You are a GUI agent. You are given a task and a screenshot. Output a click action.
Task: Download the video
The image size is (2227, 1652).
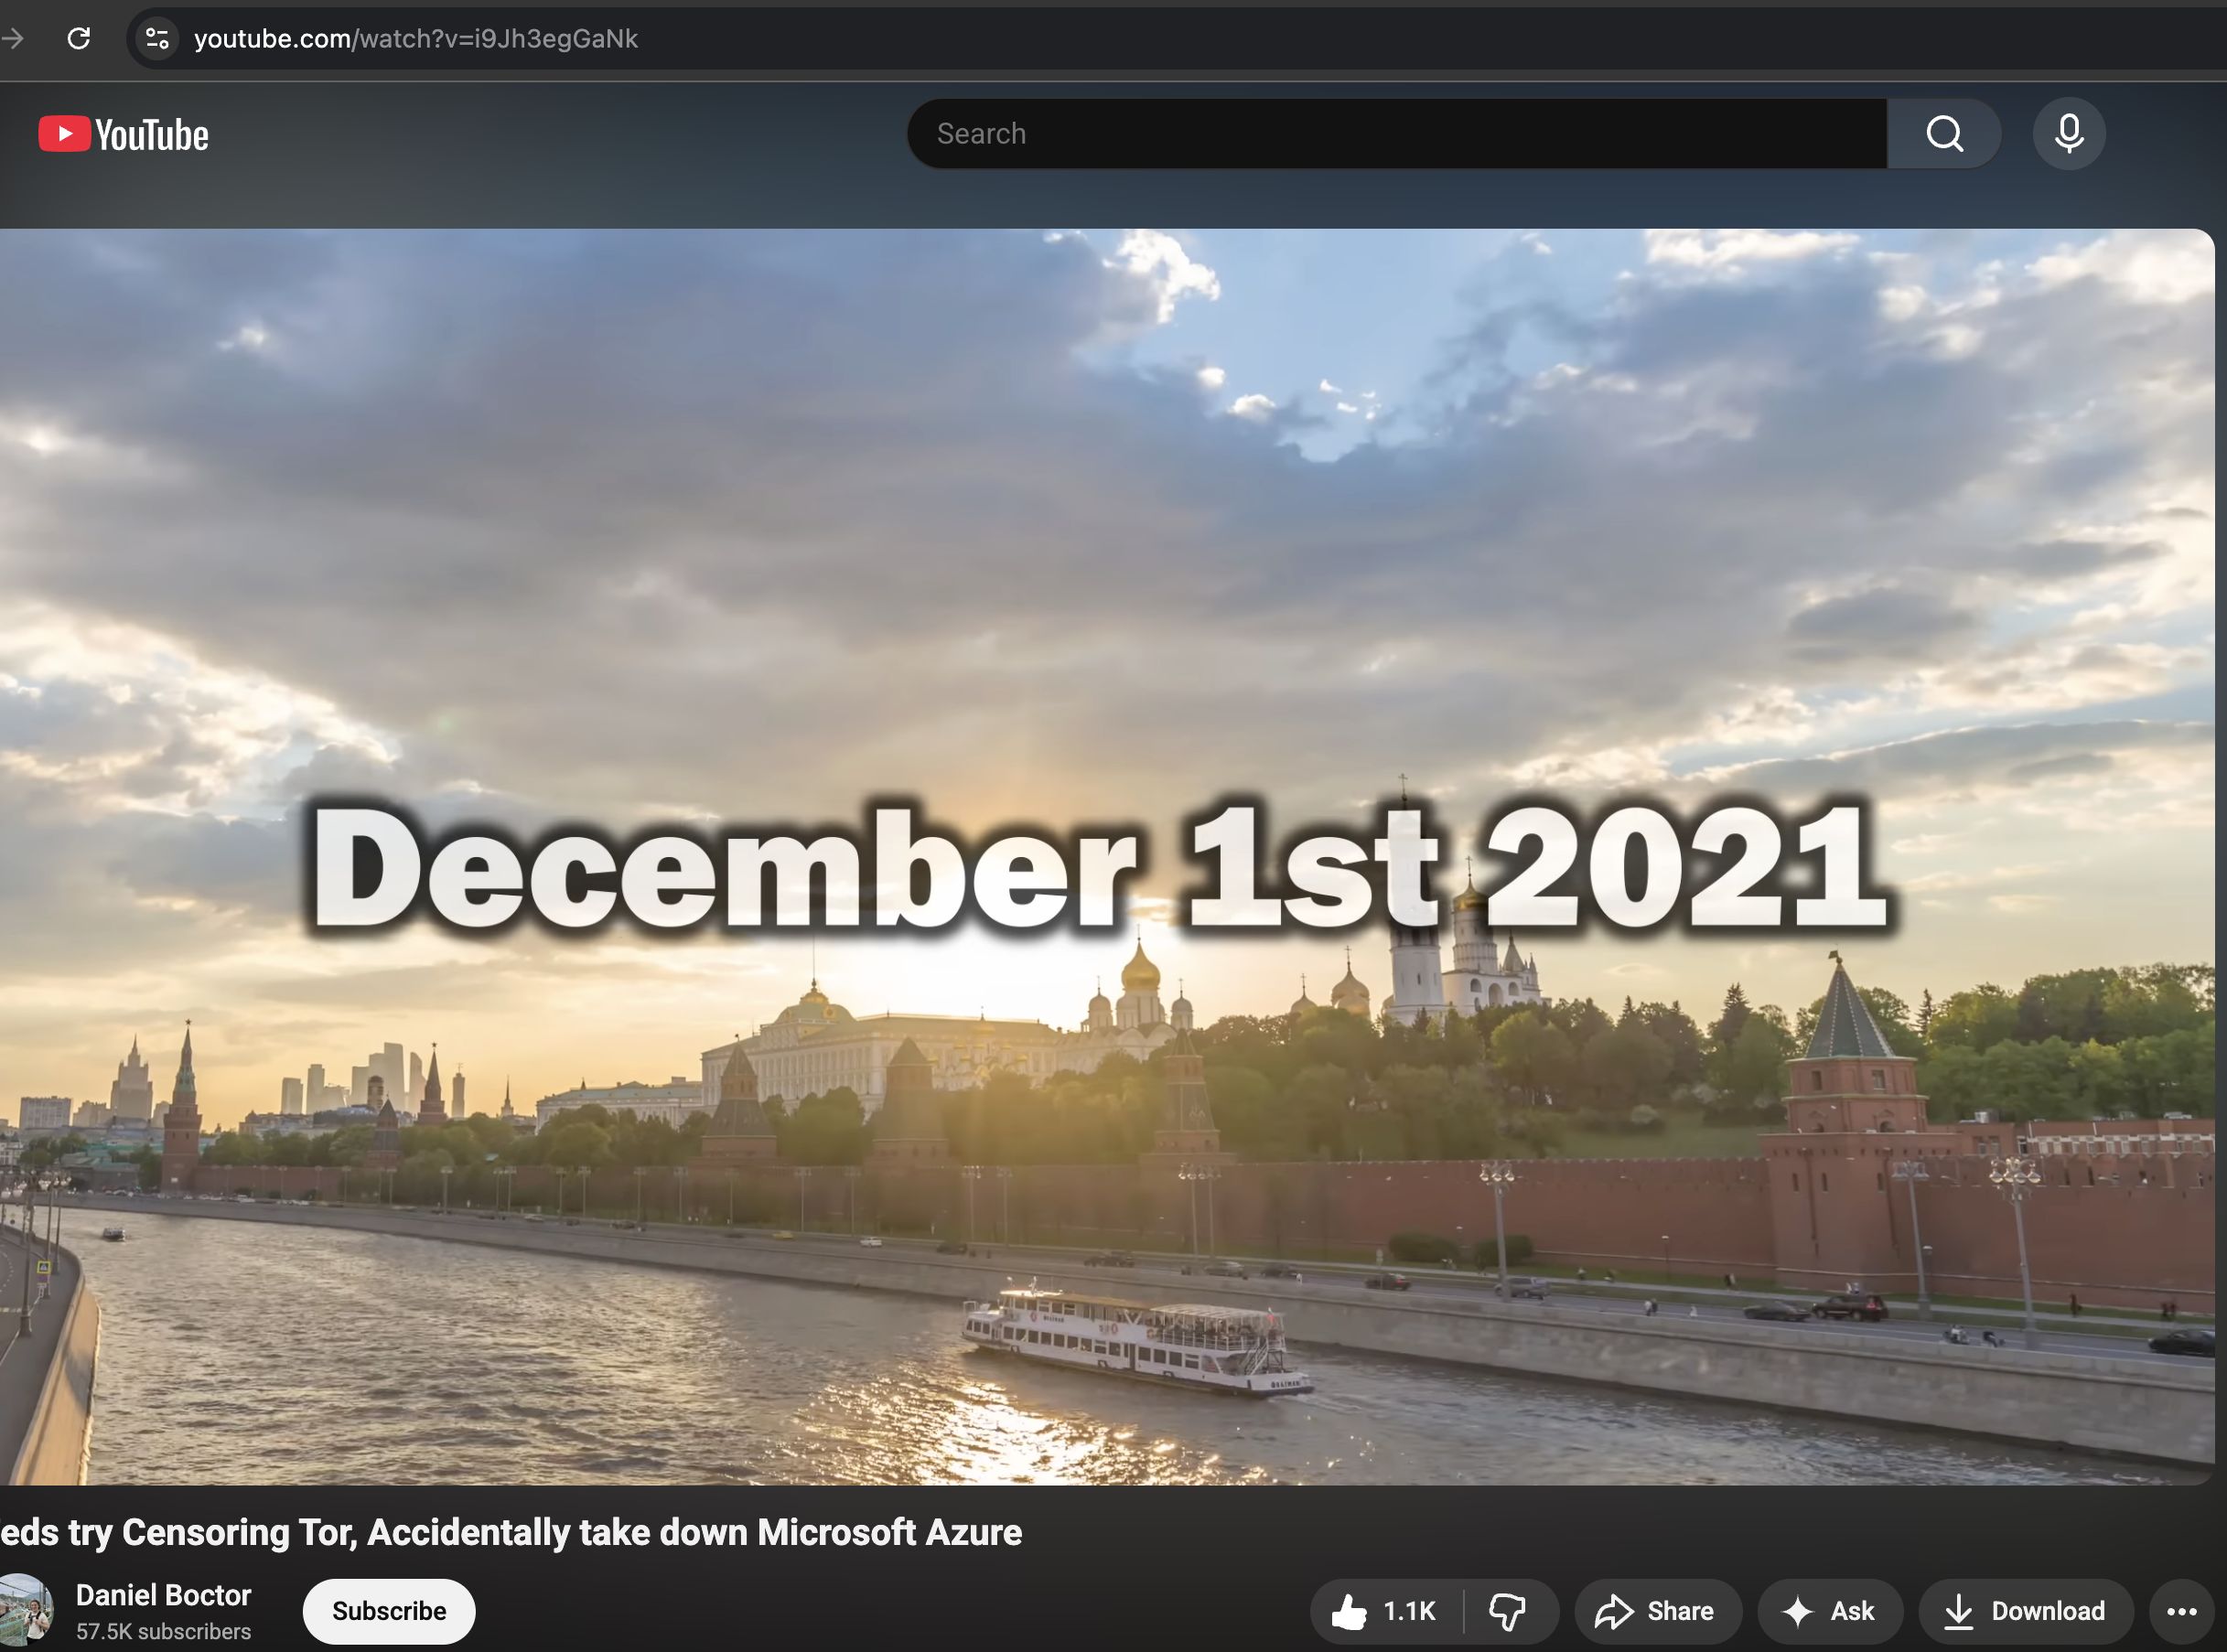click(2025, 1611)
